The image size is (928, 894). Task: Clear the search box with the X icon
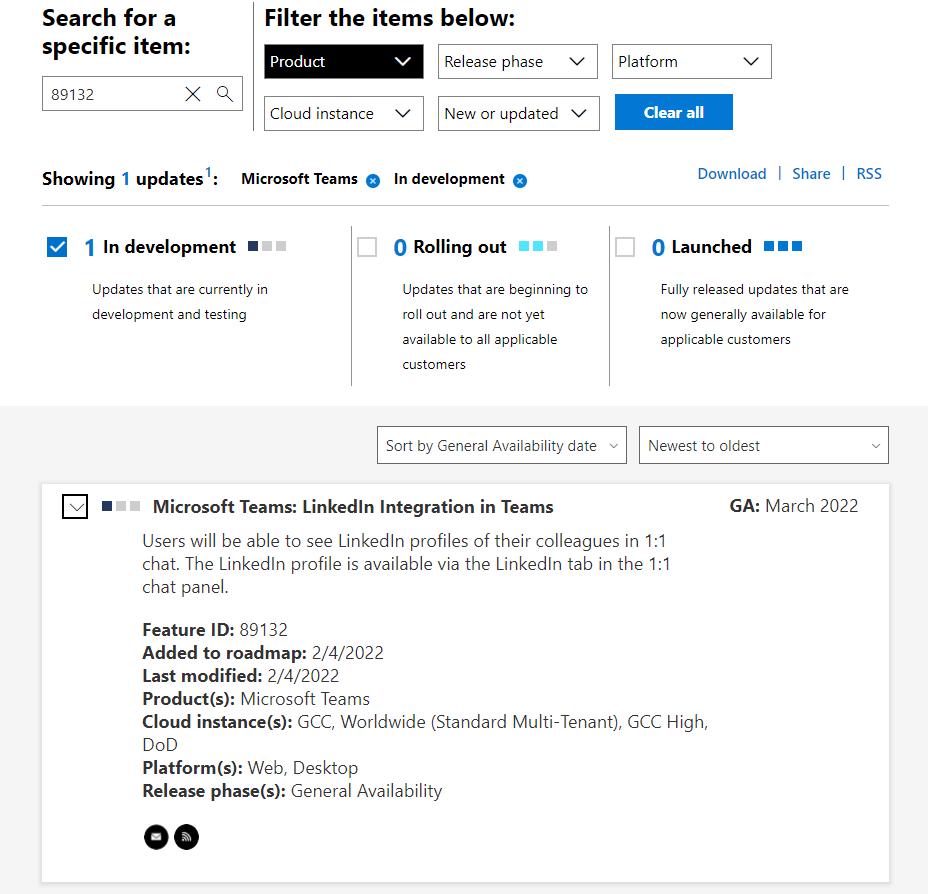192,94
